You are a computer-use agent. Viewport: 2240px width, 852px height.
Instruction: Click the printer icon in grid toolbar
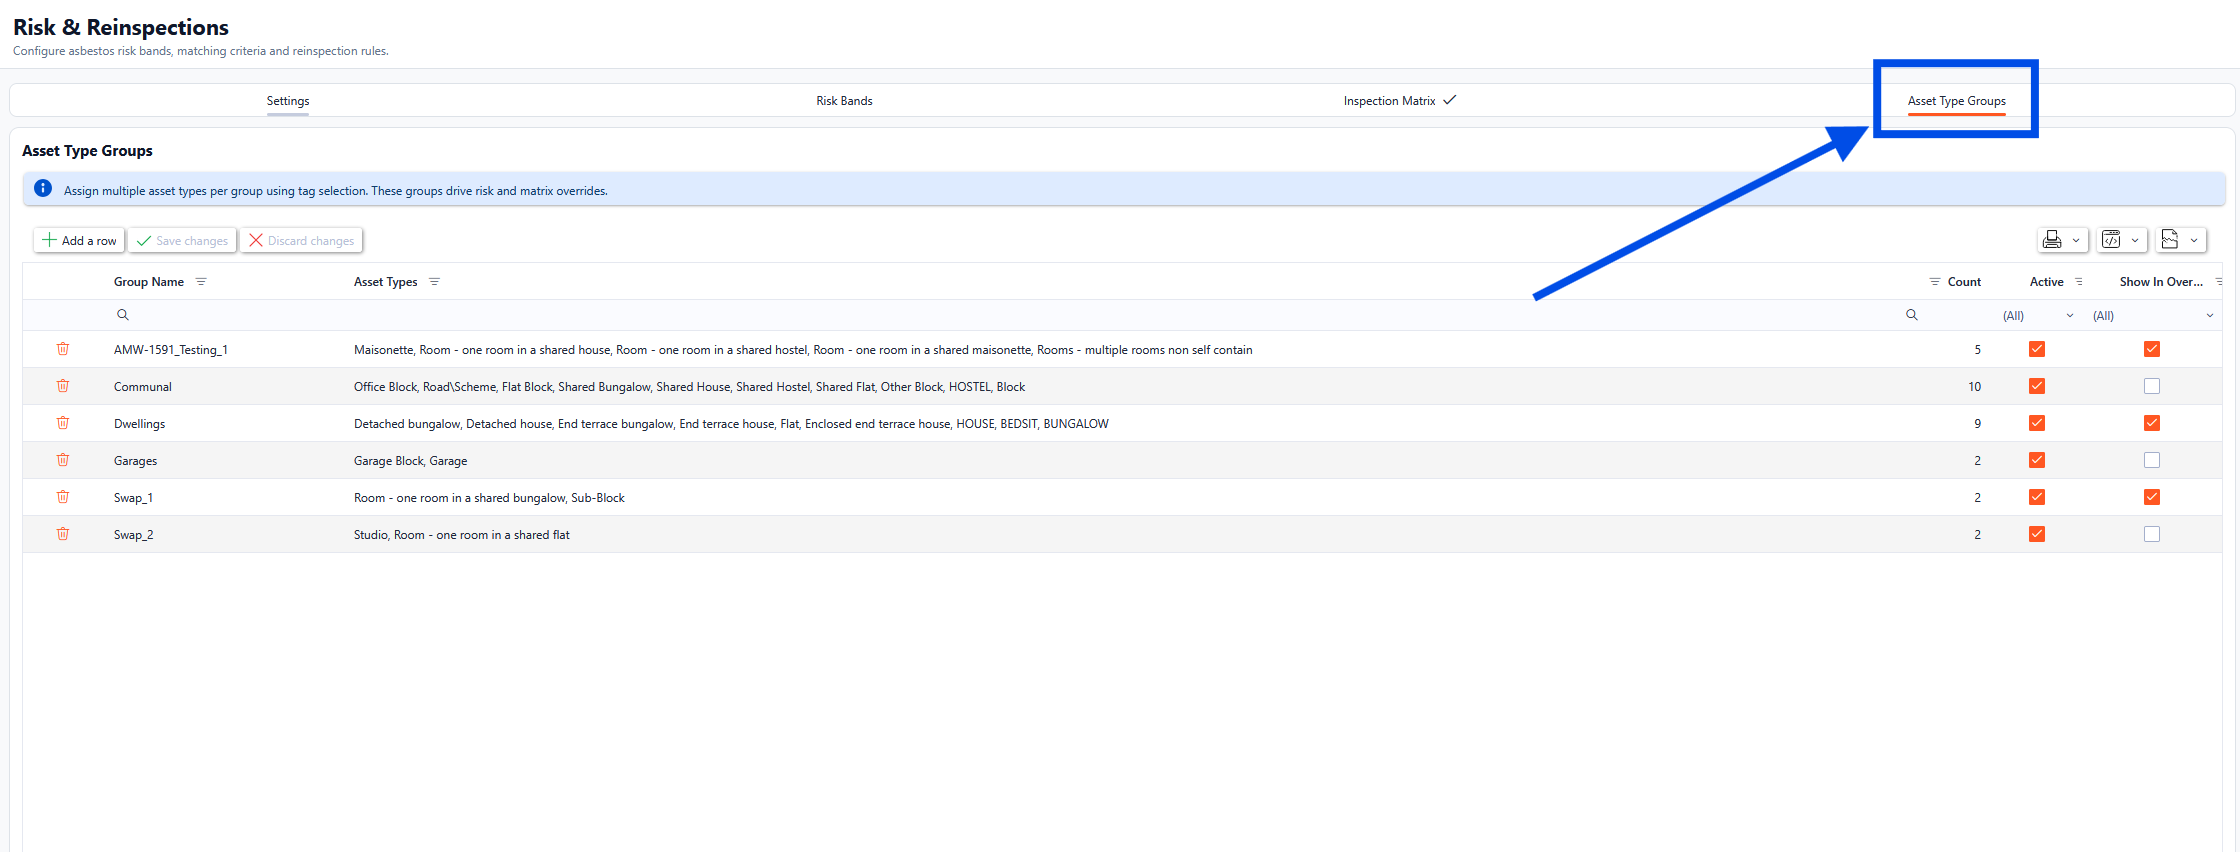click(2052, 240)
